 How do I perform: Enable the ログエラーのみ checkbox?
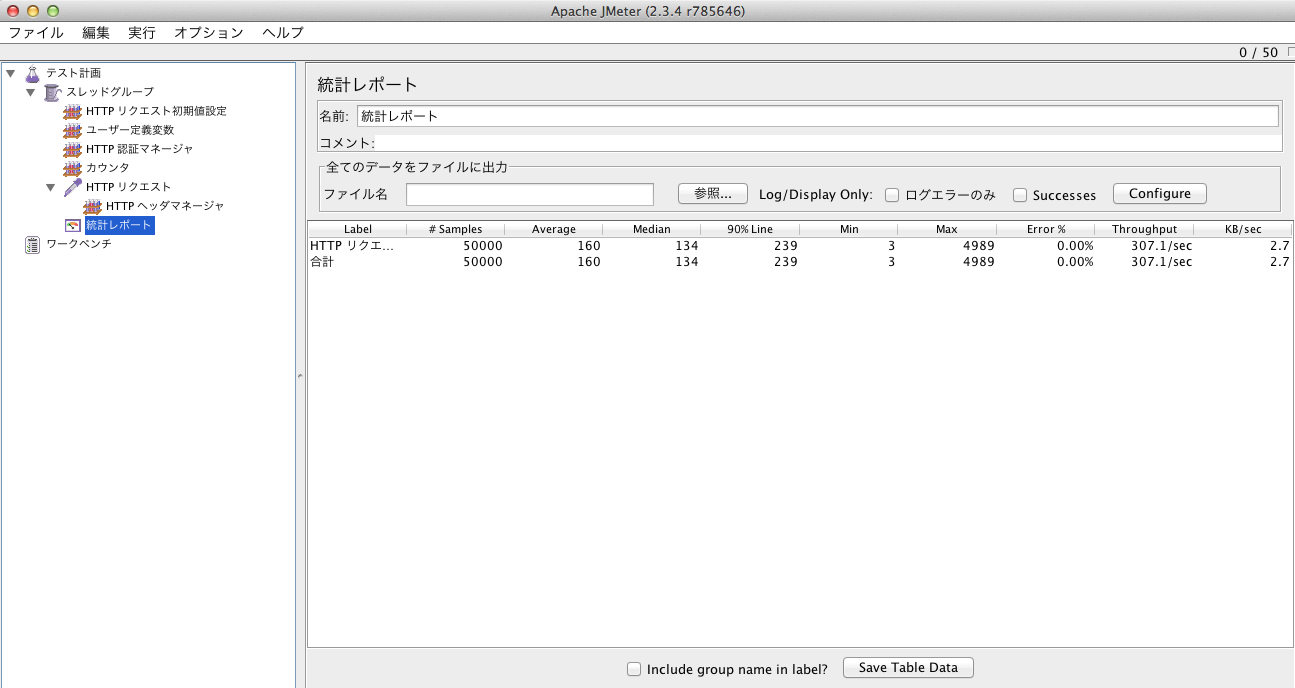(892, 195)
